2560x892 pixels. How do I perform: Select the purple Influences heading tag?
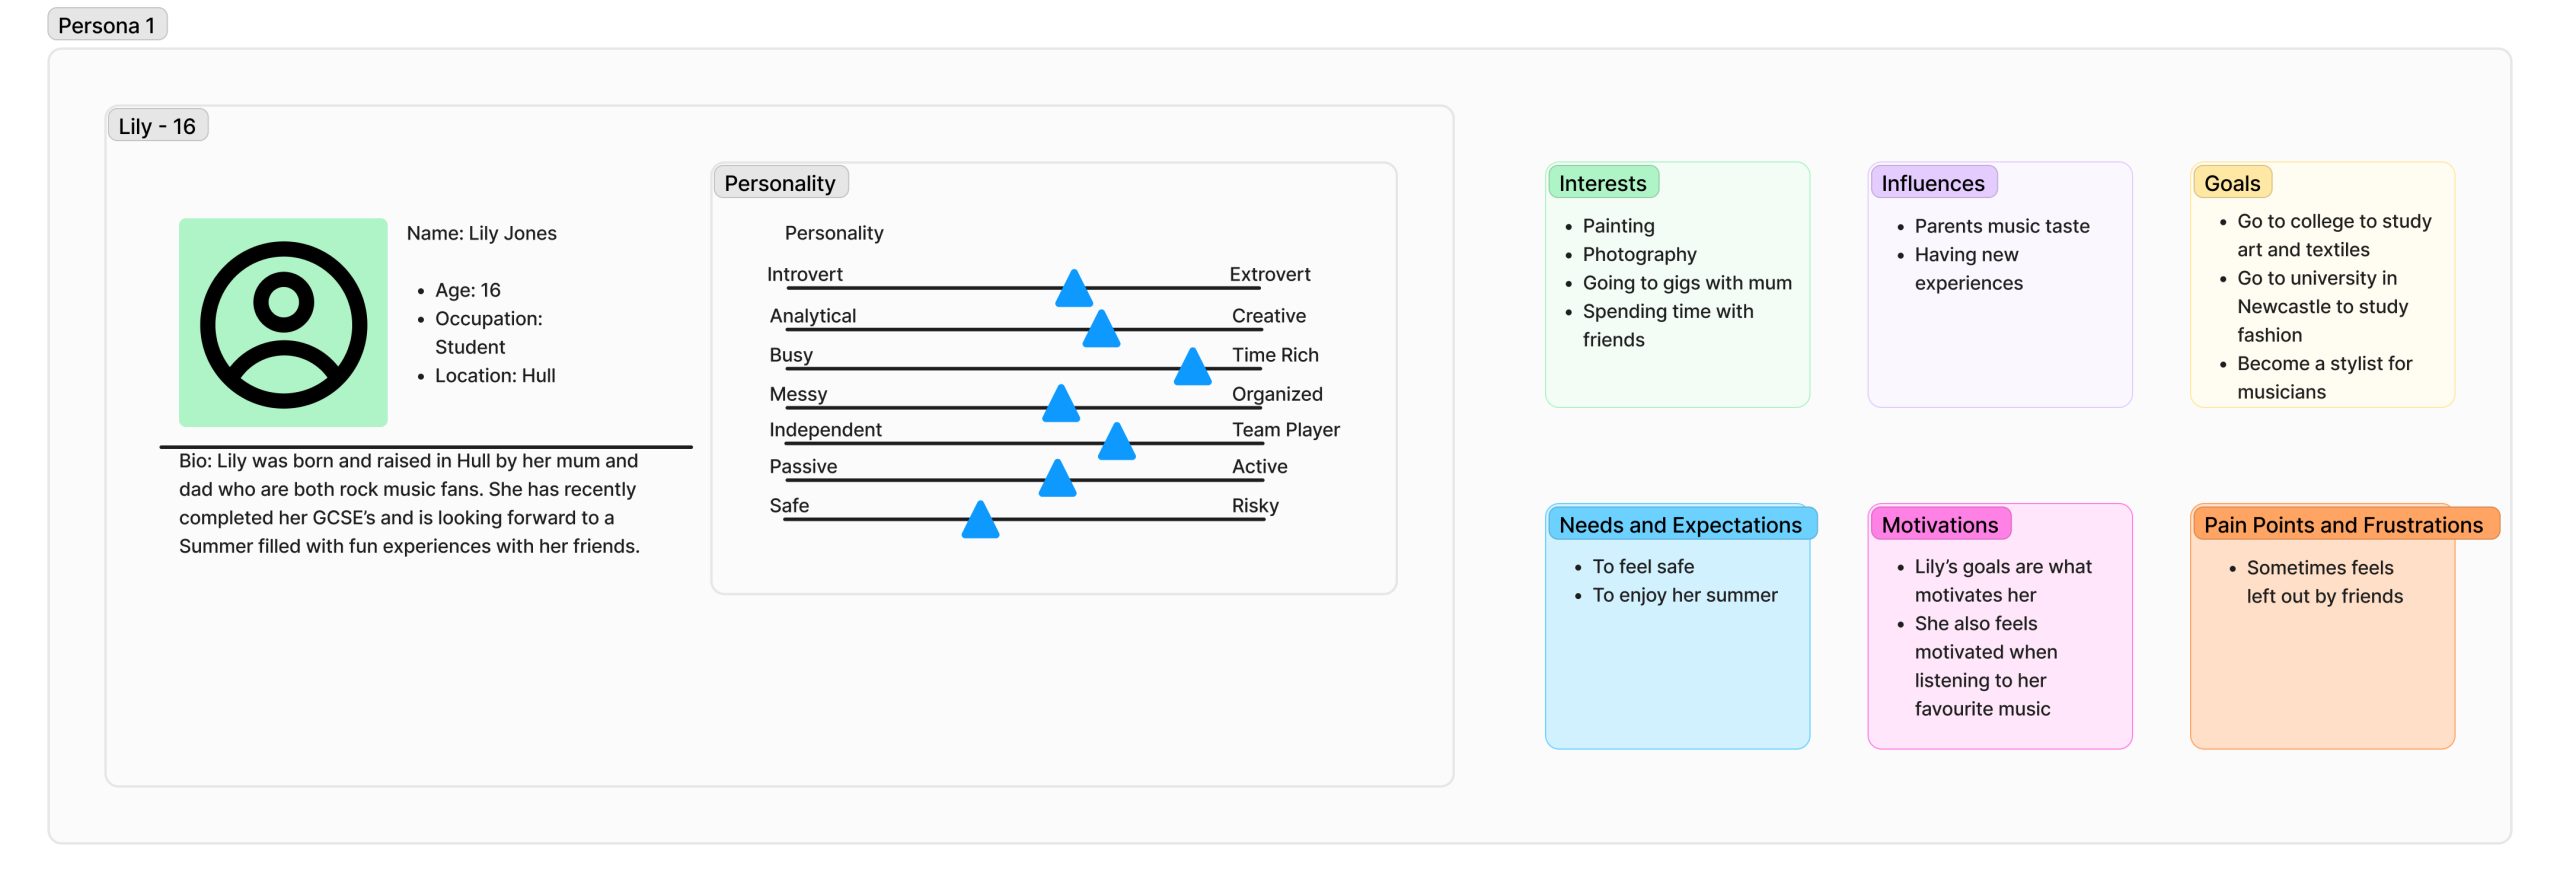click(x=1932, y=183)
